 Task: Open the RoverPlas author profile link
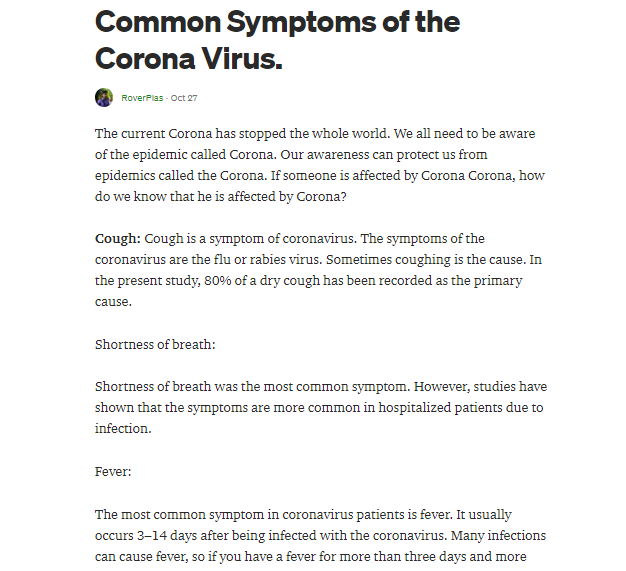(143, 98)
